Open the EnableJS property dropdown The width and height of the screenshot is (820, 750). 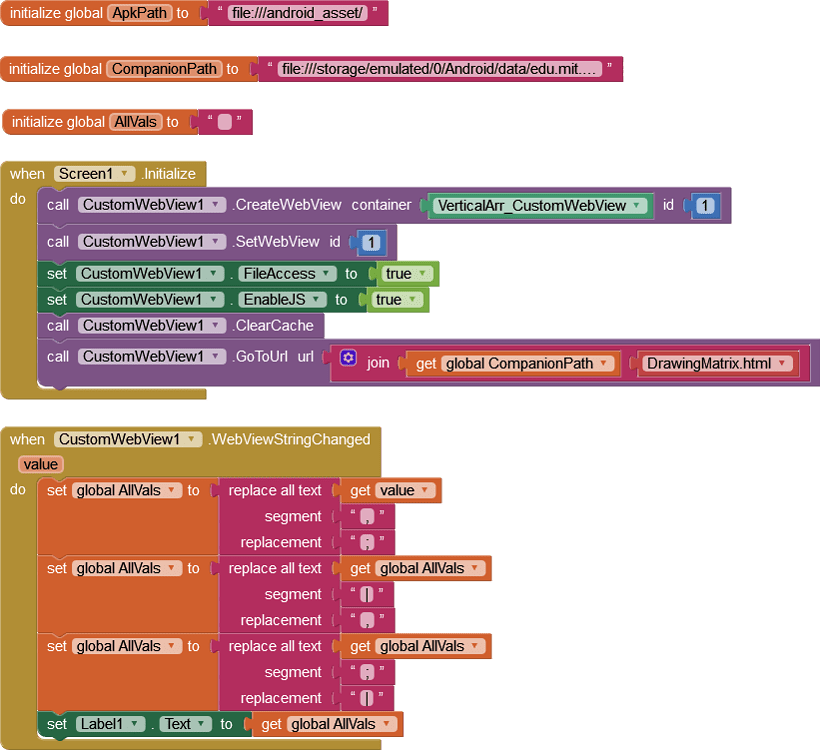pyautogui.click(x=316, y=300)
